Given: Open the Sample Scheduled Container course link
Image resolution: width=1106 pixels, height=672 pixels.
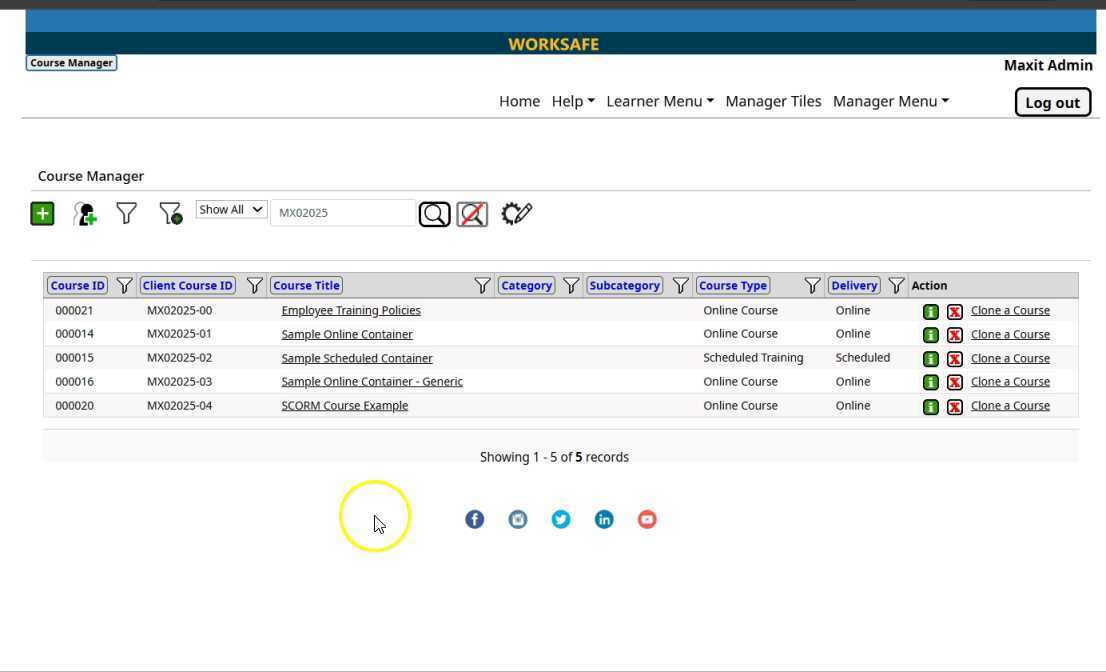Looking at the screenshot, I should (357, 358).
